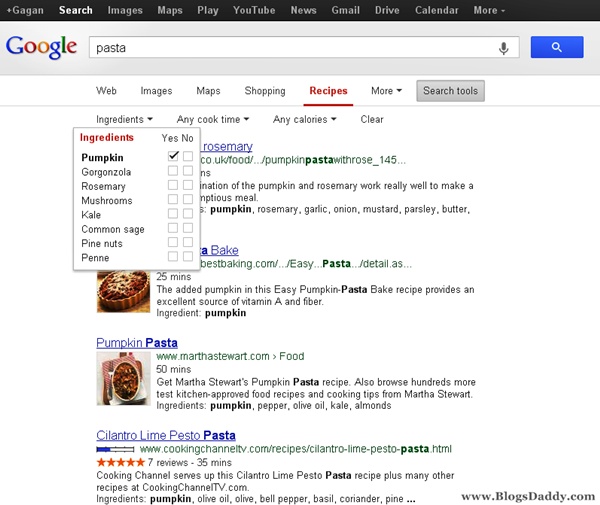The image size is (600, 505).
Task: Tick the Yes checkbox for Kale
Action: [x=173, y=213]
